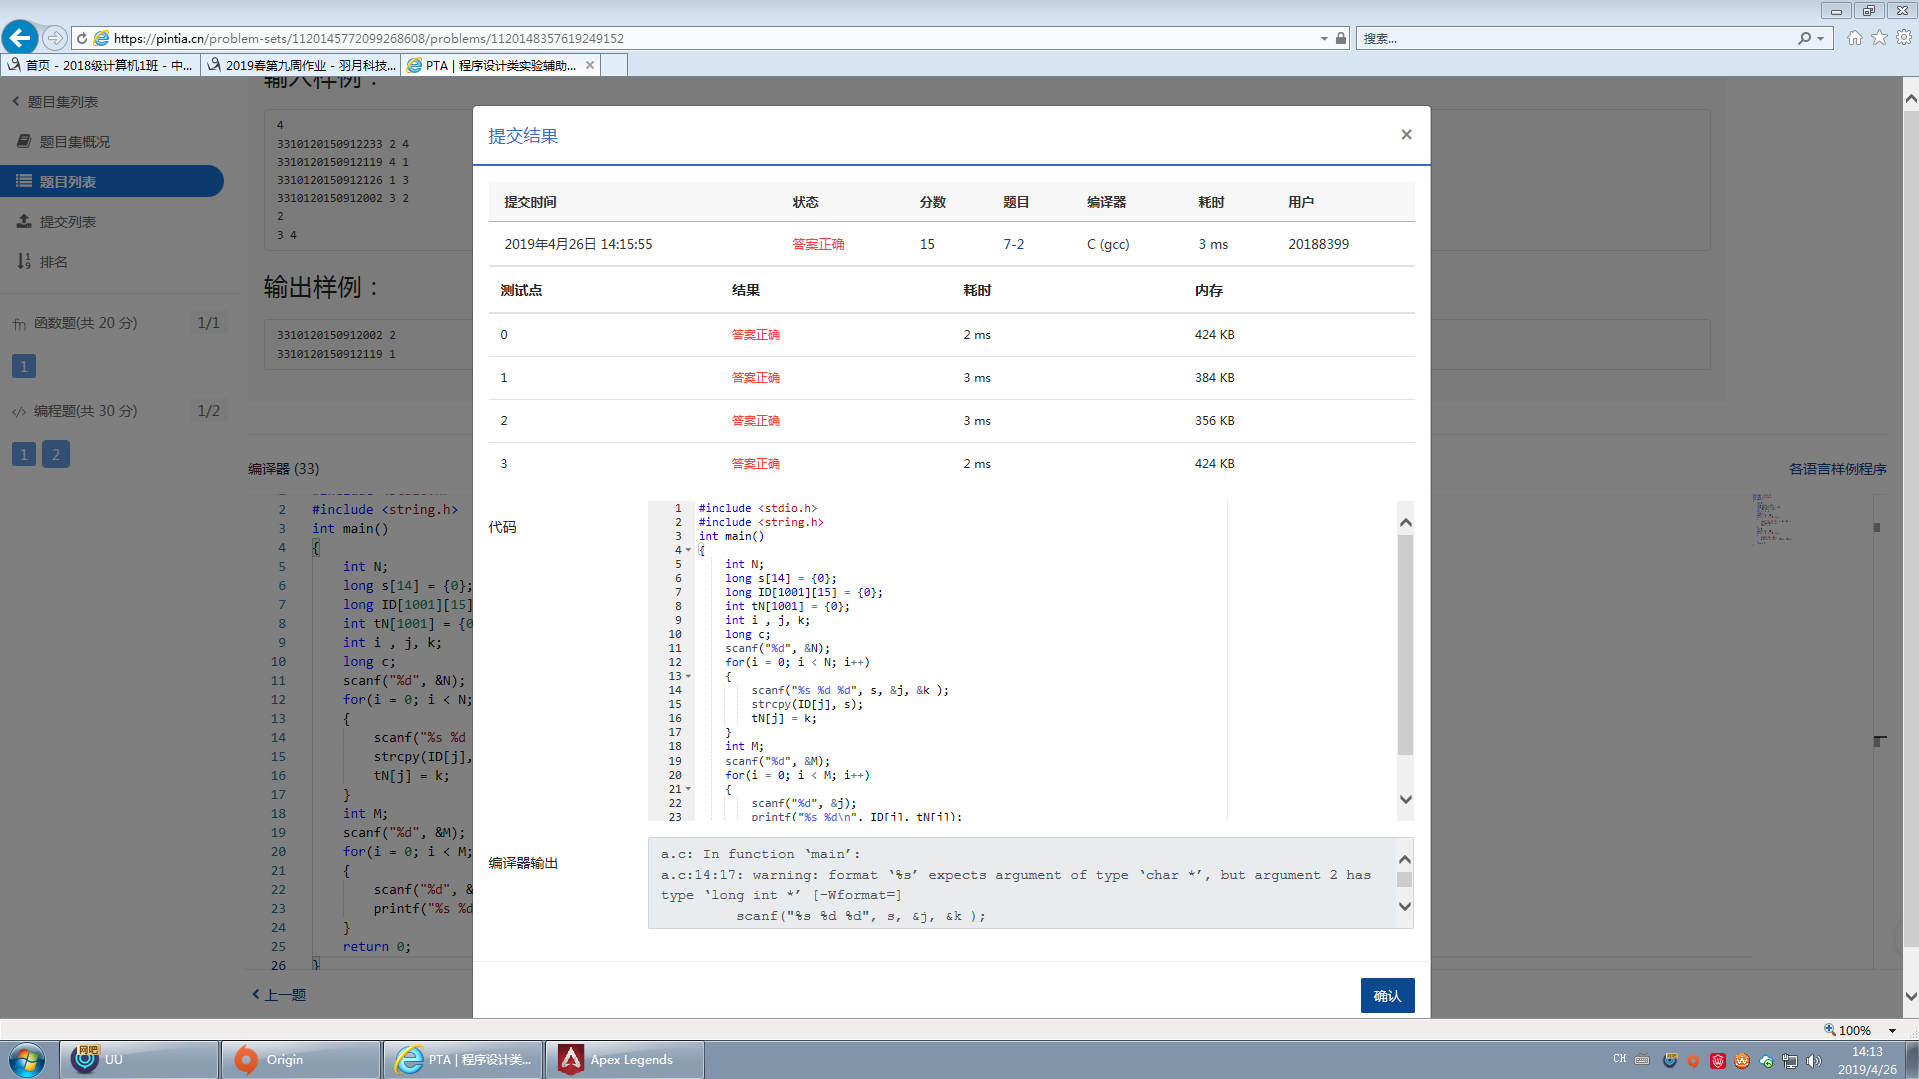Switch to the 首页 - 2018级计算机1班 tab
Image resolution: width=1919 pixels, height=1079 pixels.
[100, 65]
